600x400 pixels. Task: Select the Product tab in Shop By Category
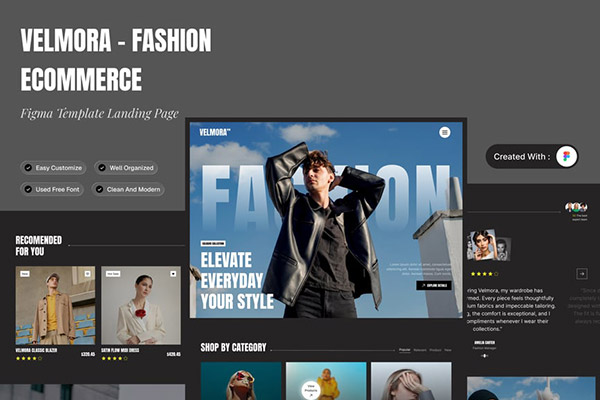coord(435,350)
